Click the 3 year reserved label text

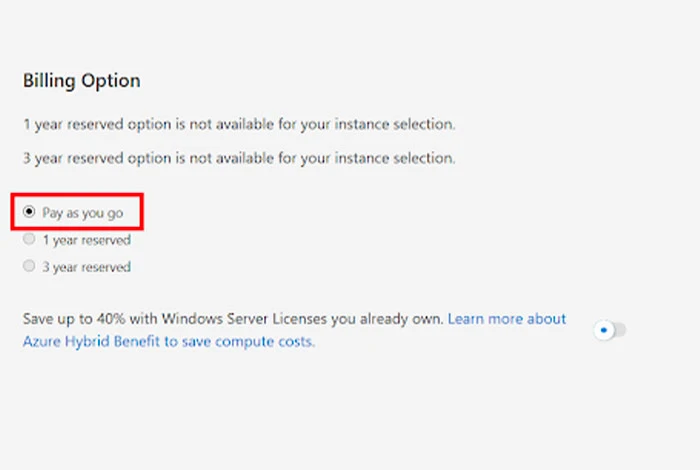pos(87,267)
